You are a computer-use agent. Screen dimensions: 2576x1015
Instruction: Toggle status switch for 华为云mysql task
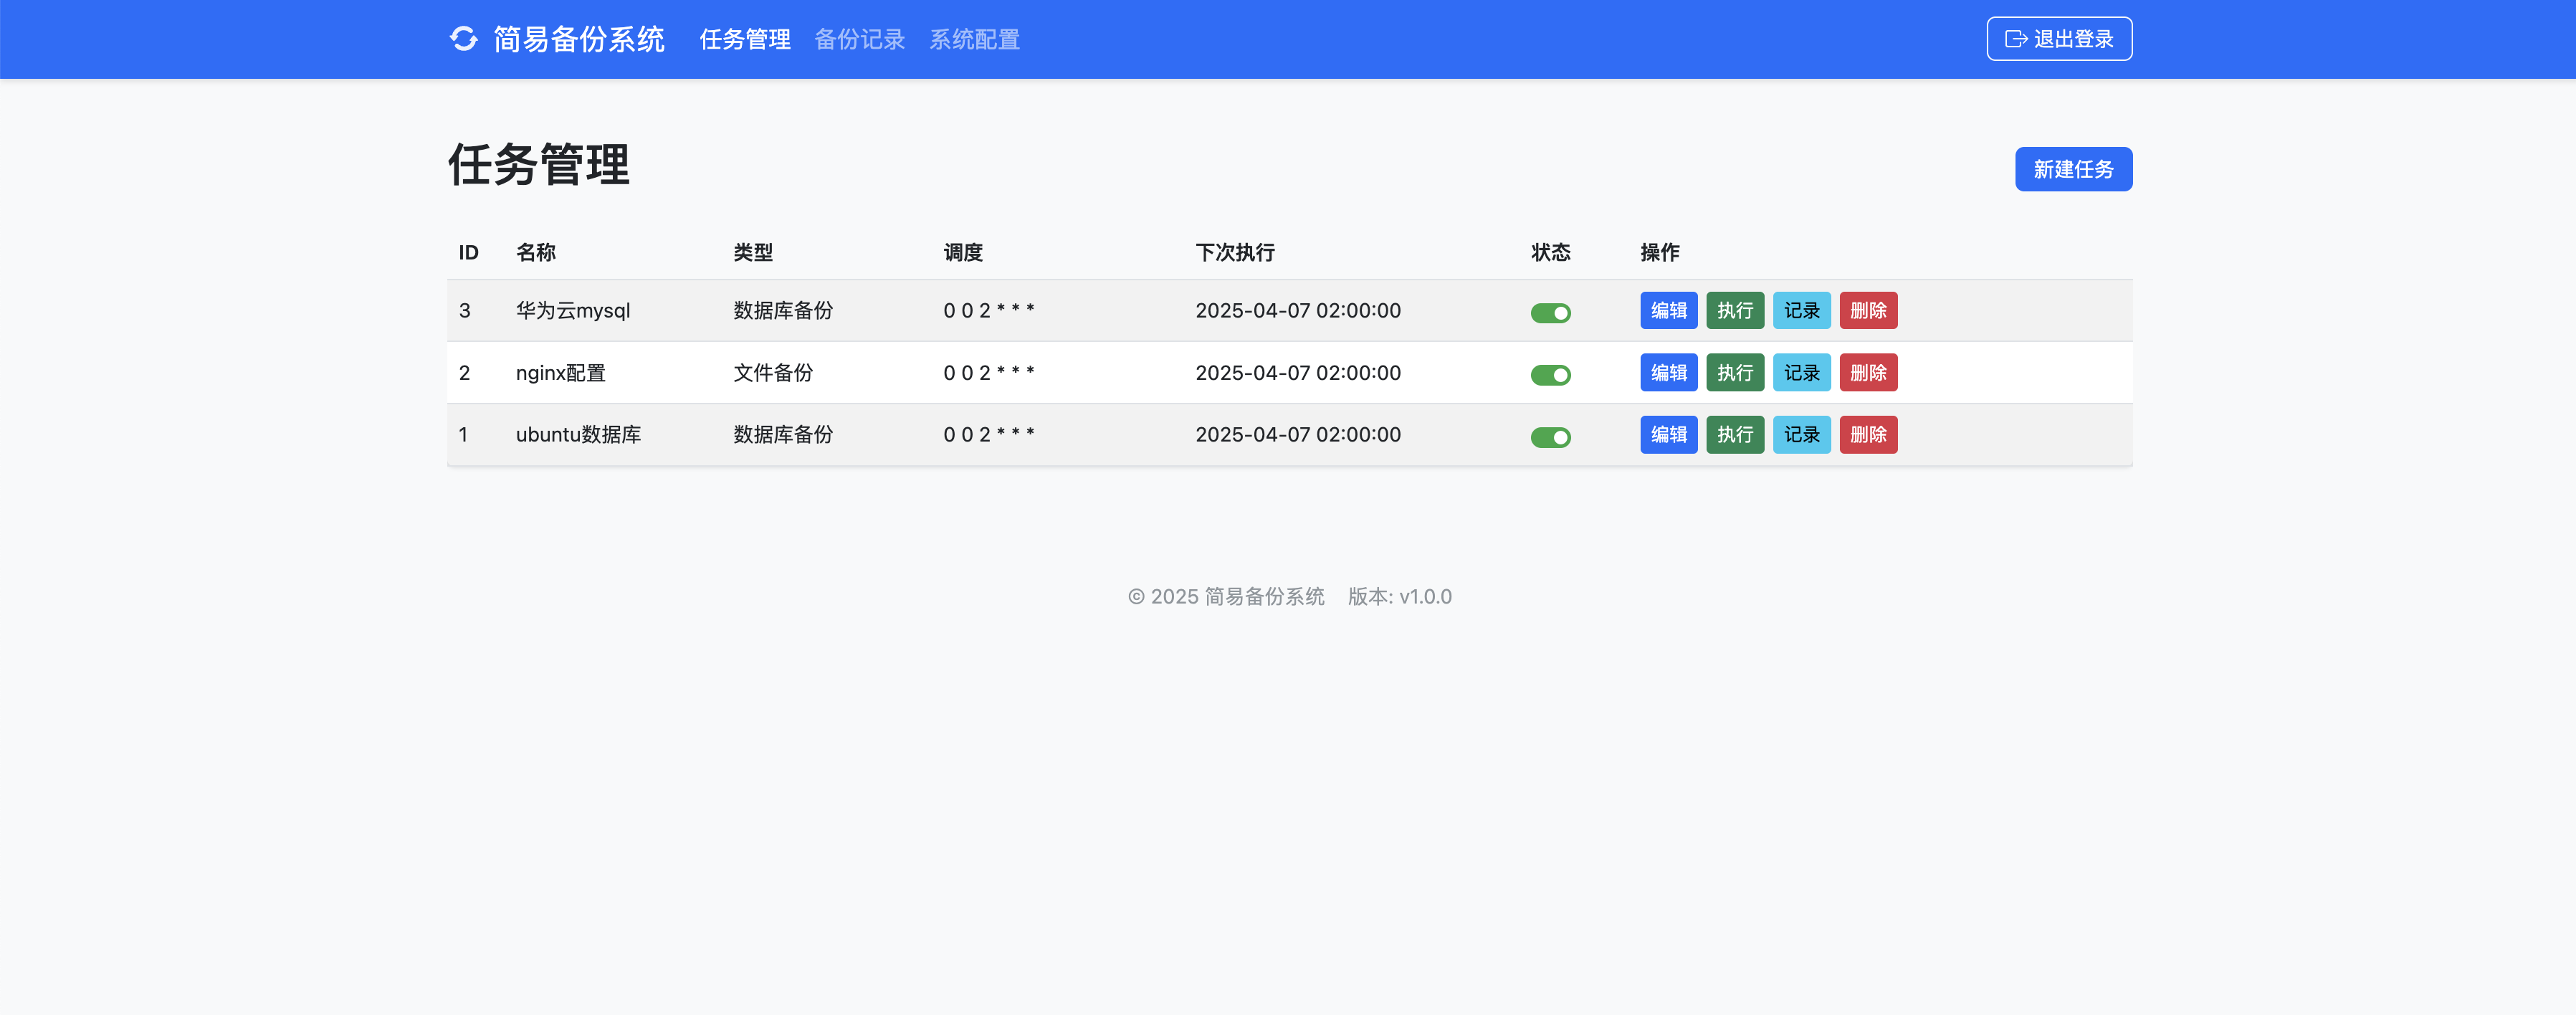pyautogui.click(x=1550, y=313)
